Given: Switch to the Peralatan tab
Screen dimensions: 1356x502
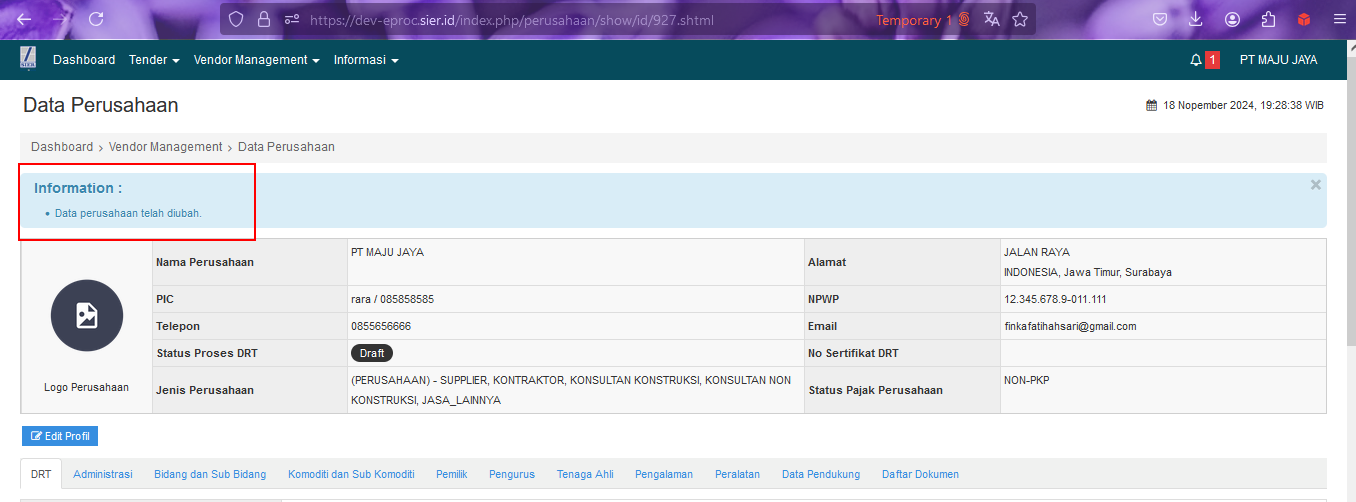Looking at the screenshot, I should [737, 475].
